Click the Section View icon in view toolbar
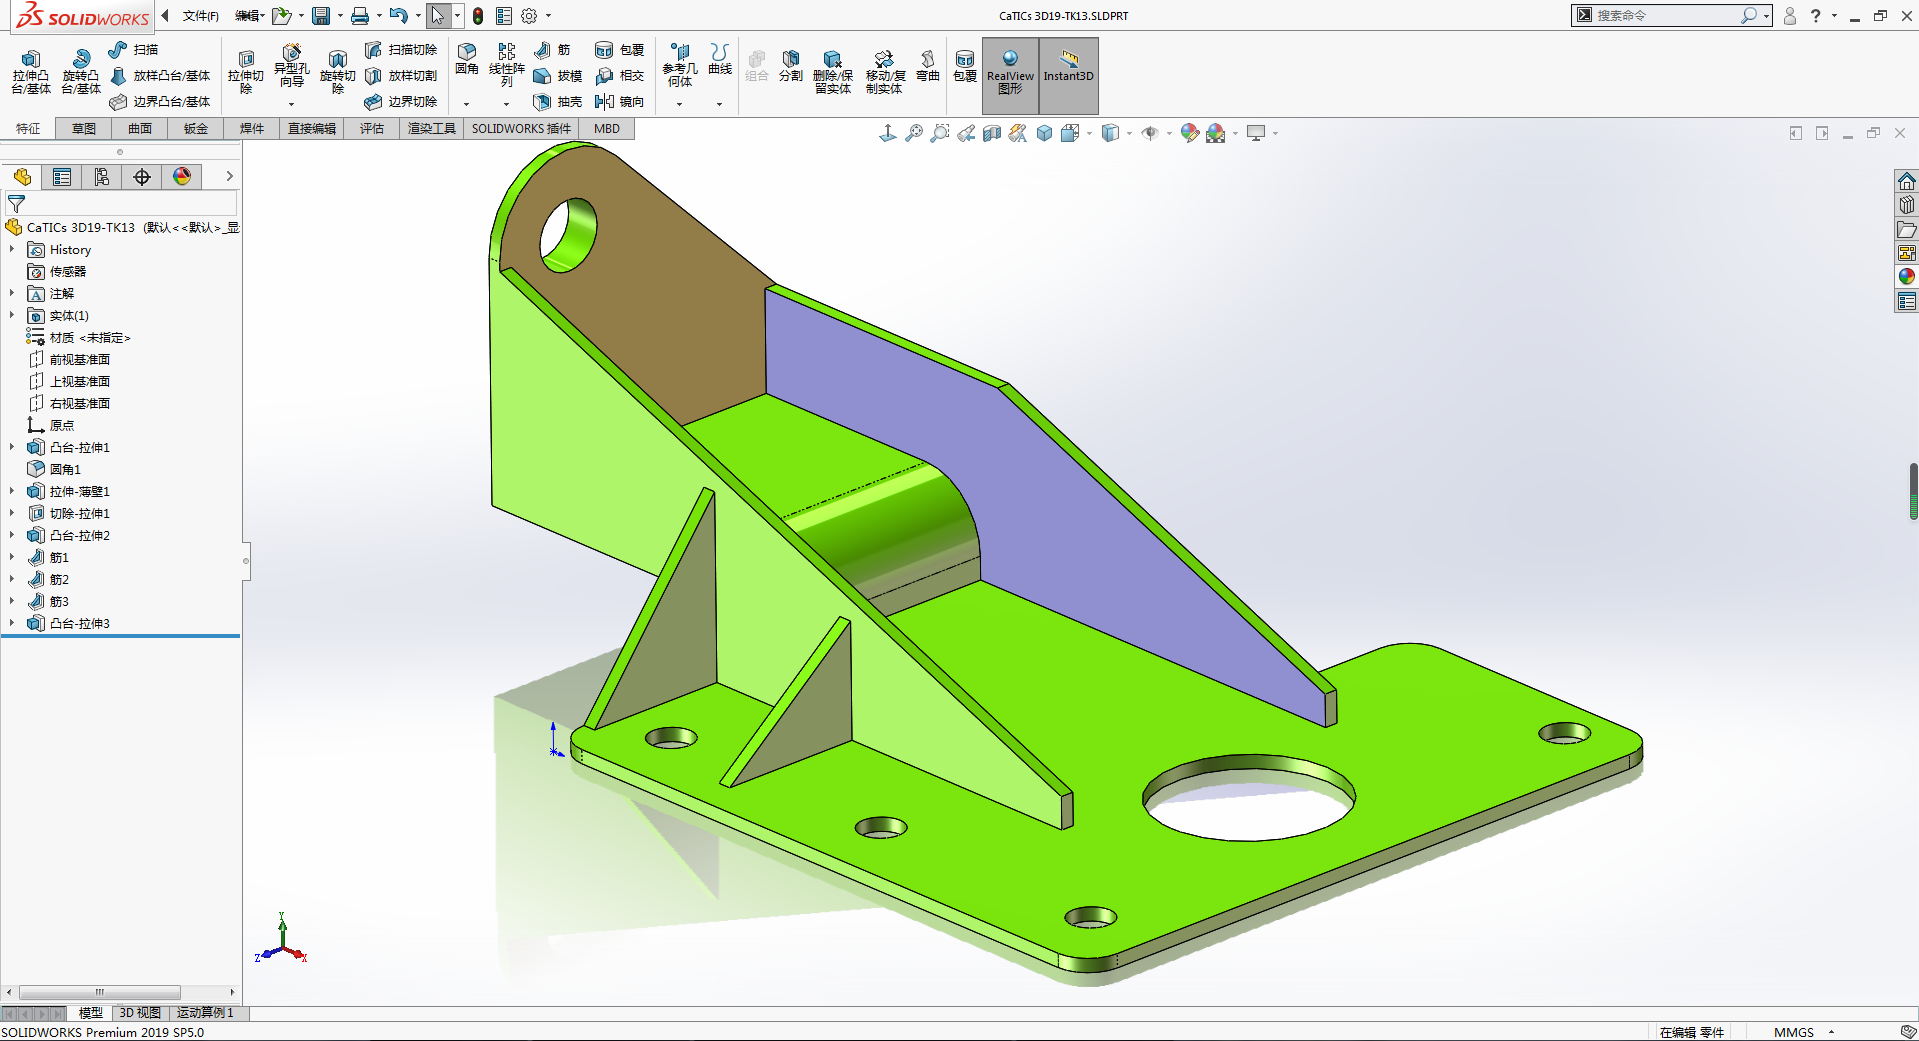The width and height of the screenshot is (1919, 1041). tap(992, 133)
